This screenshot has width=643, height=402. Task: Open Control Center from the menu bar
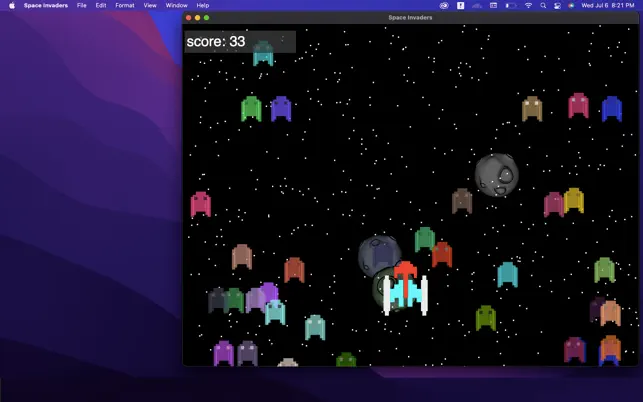coord(557,5)
